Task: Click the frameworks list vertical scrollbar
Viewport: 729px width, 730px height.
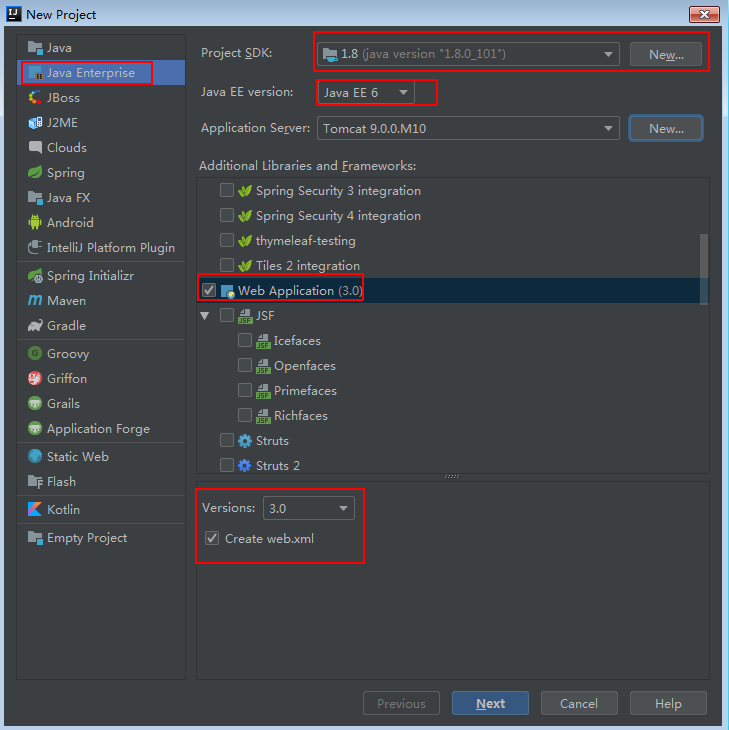Action: click(704, 269)
